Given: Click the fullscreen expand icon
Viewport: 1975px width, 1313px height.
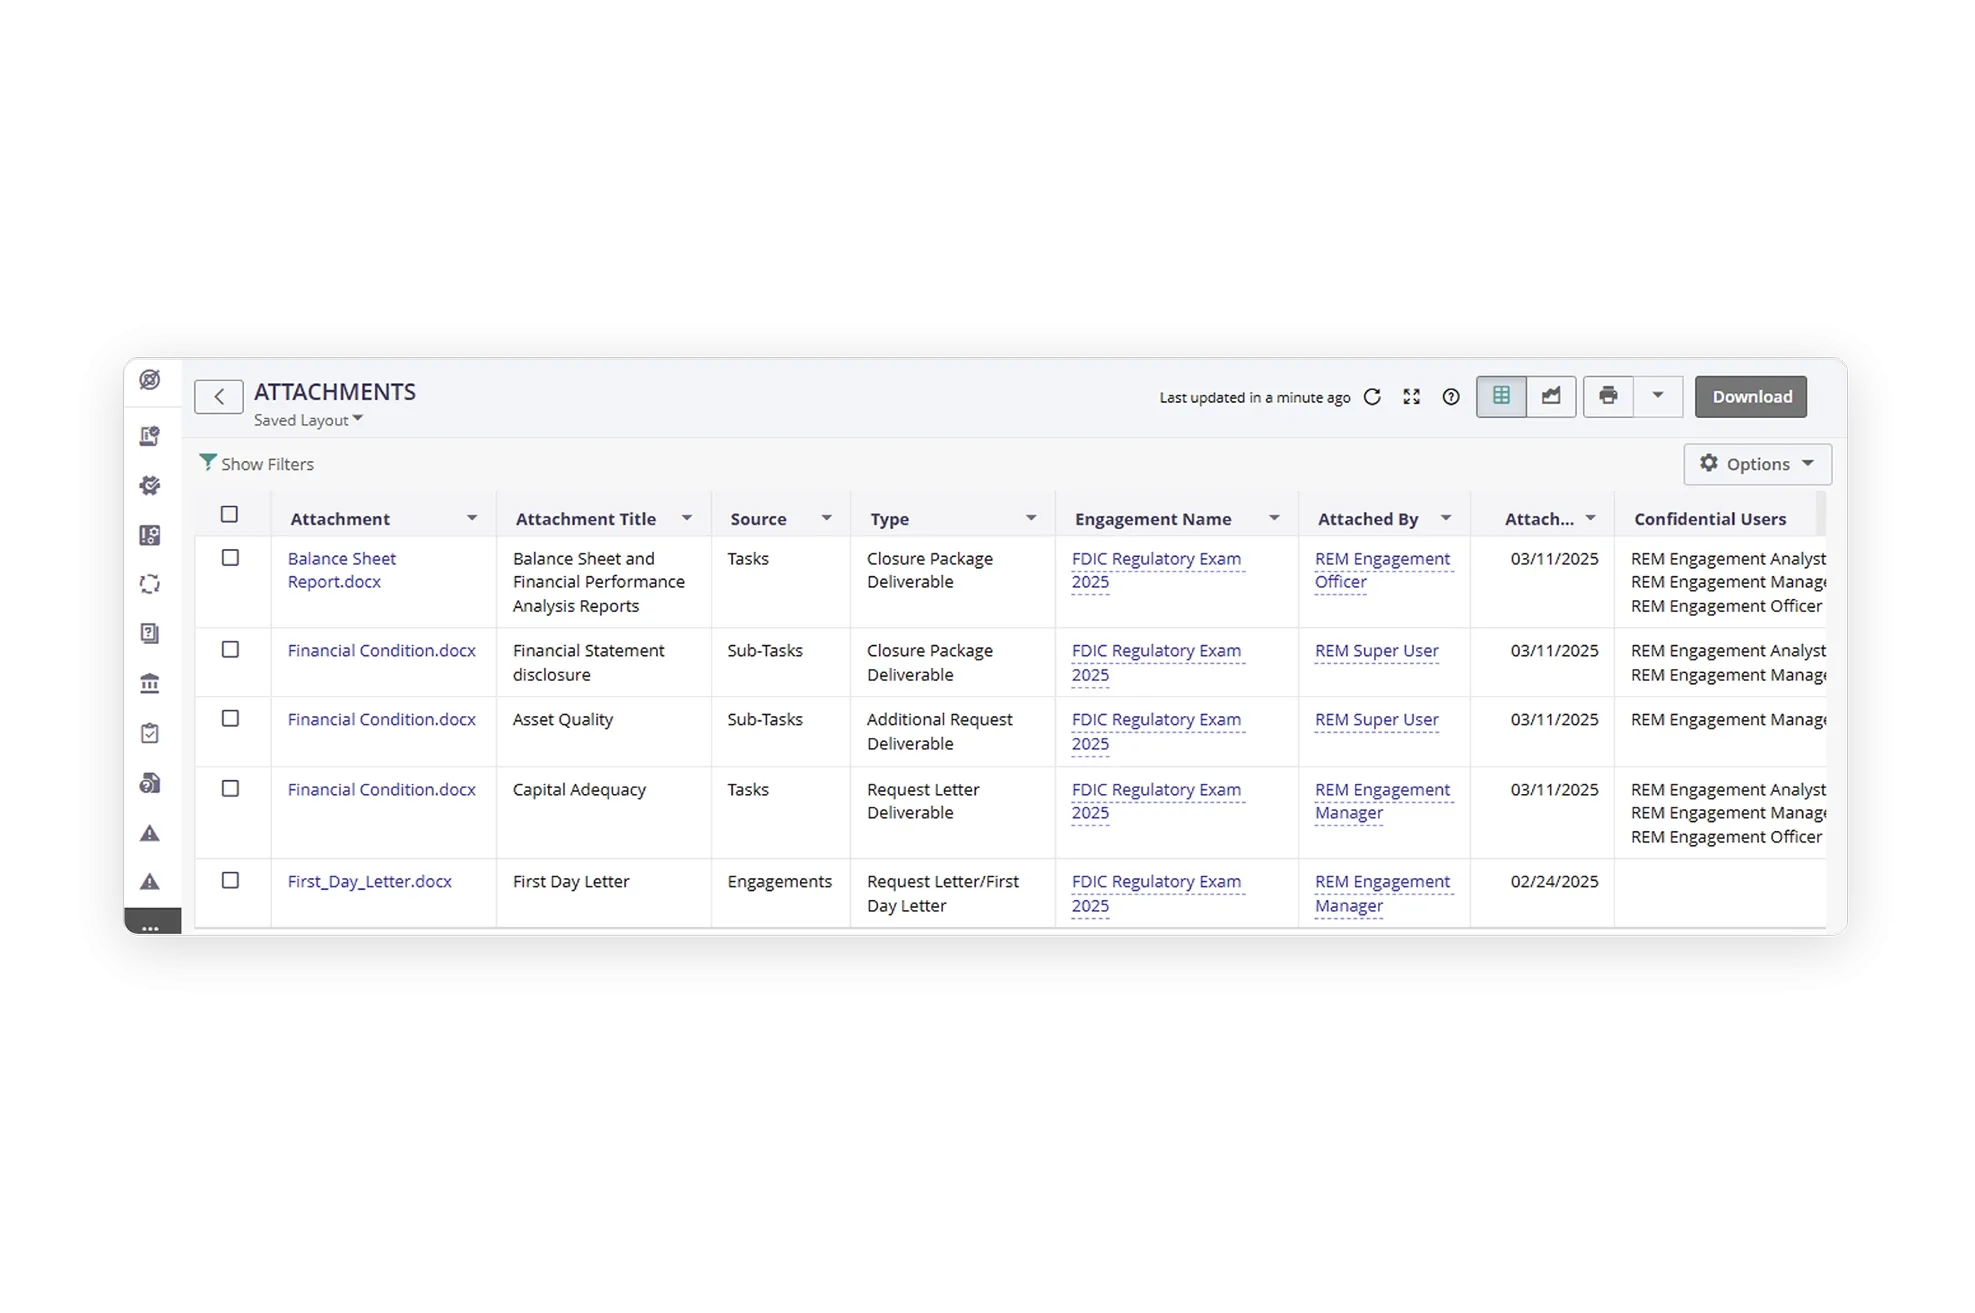Looking at the screenshot, I should click(x=1411, y=397).
